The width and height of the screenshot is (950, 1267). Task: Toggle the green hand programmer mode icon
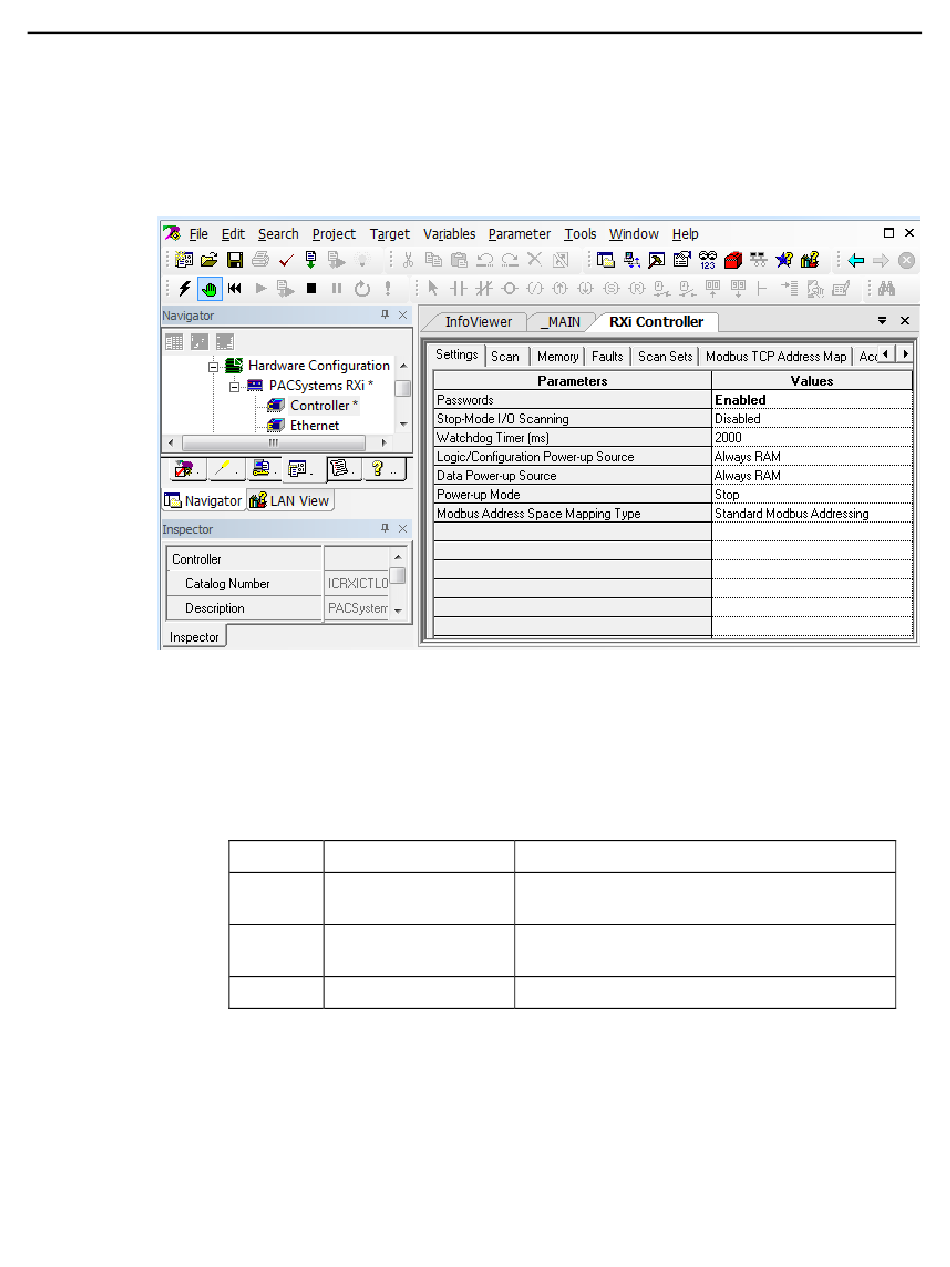(210, 288)
